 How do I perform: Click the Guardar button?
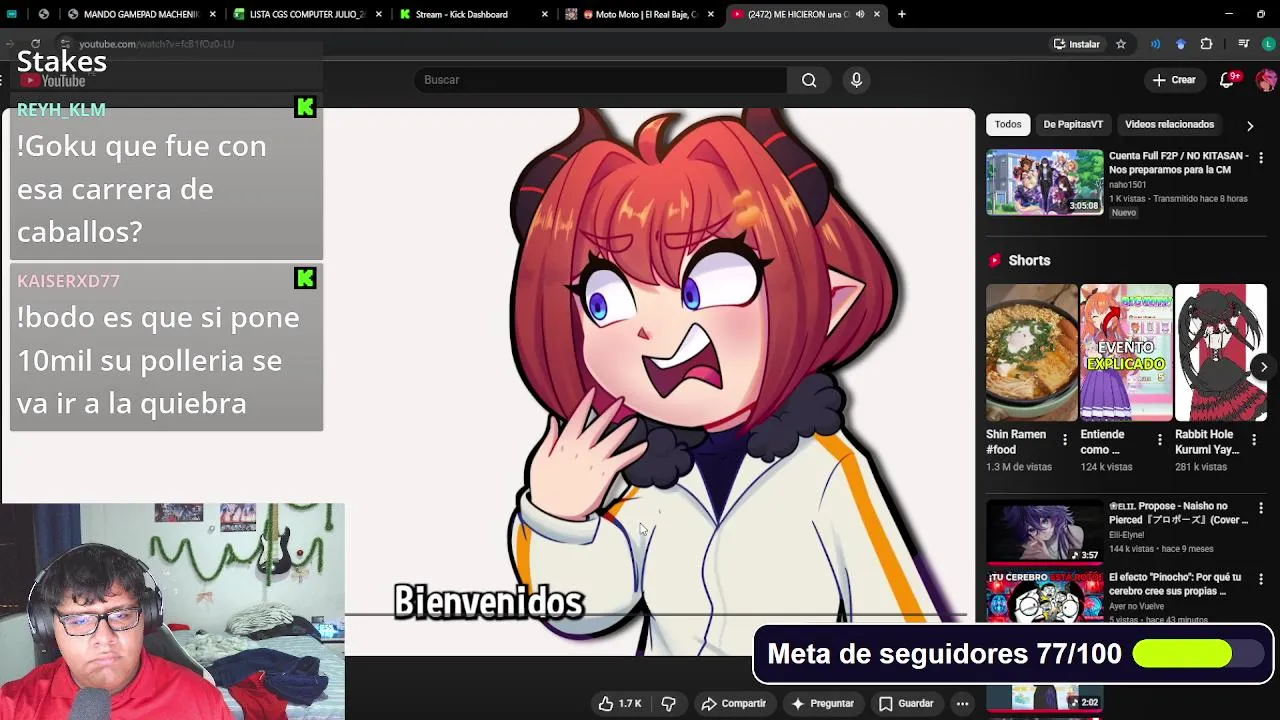906,703
